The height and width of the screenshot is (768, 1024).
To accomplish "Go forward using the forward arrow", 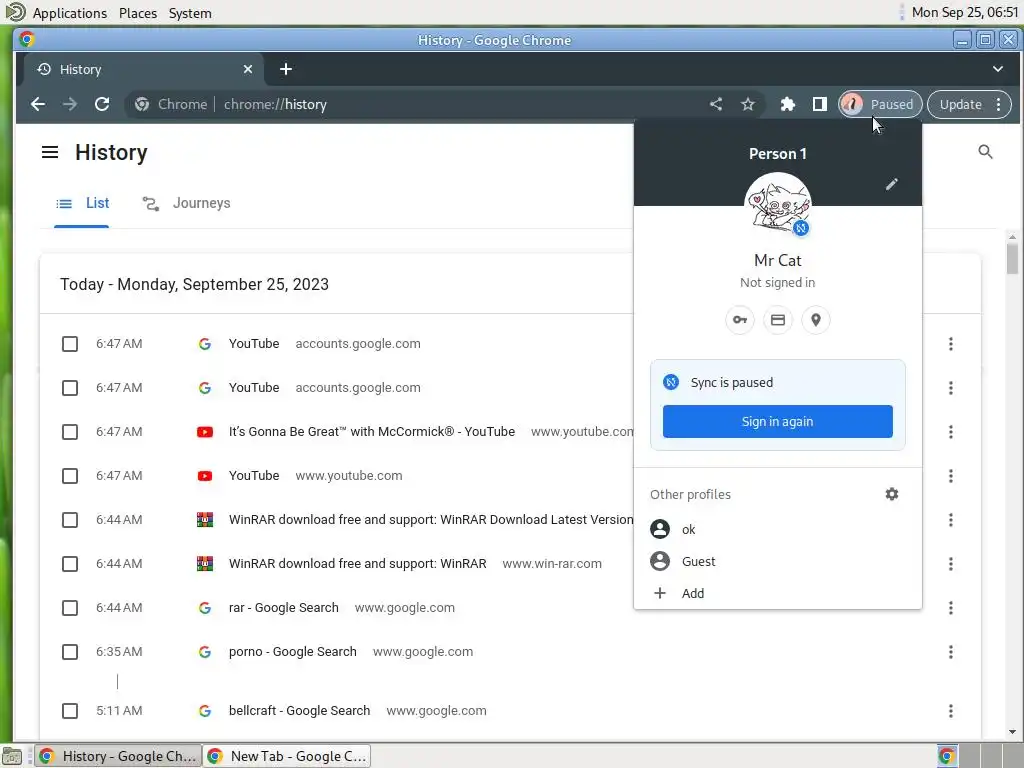I will [70, 104].
